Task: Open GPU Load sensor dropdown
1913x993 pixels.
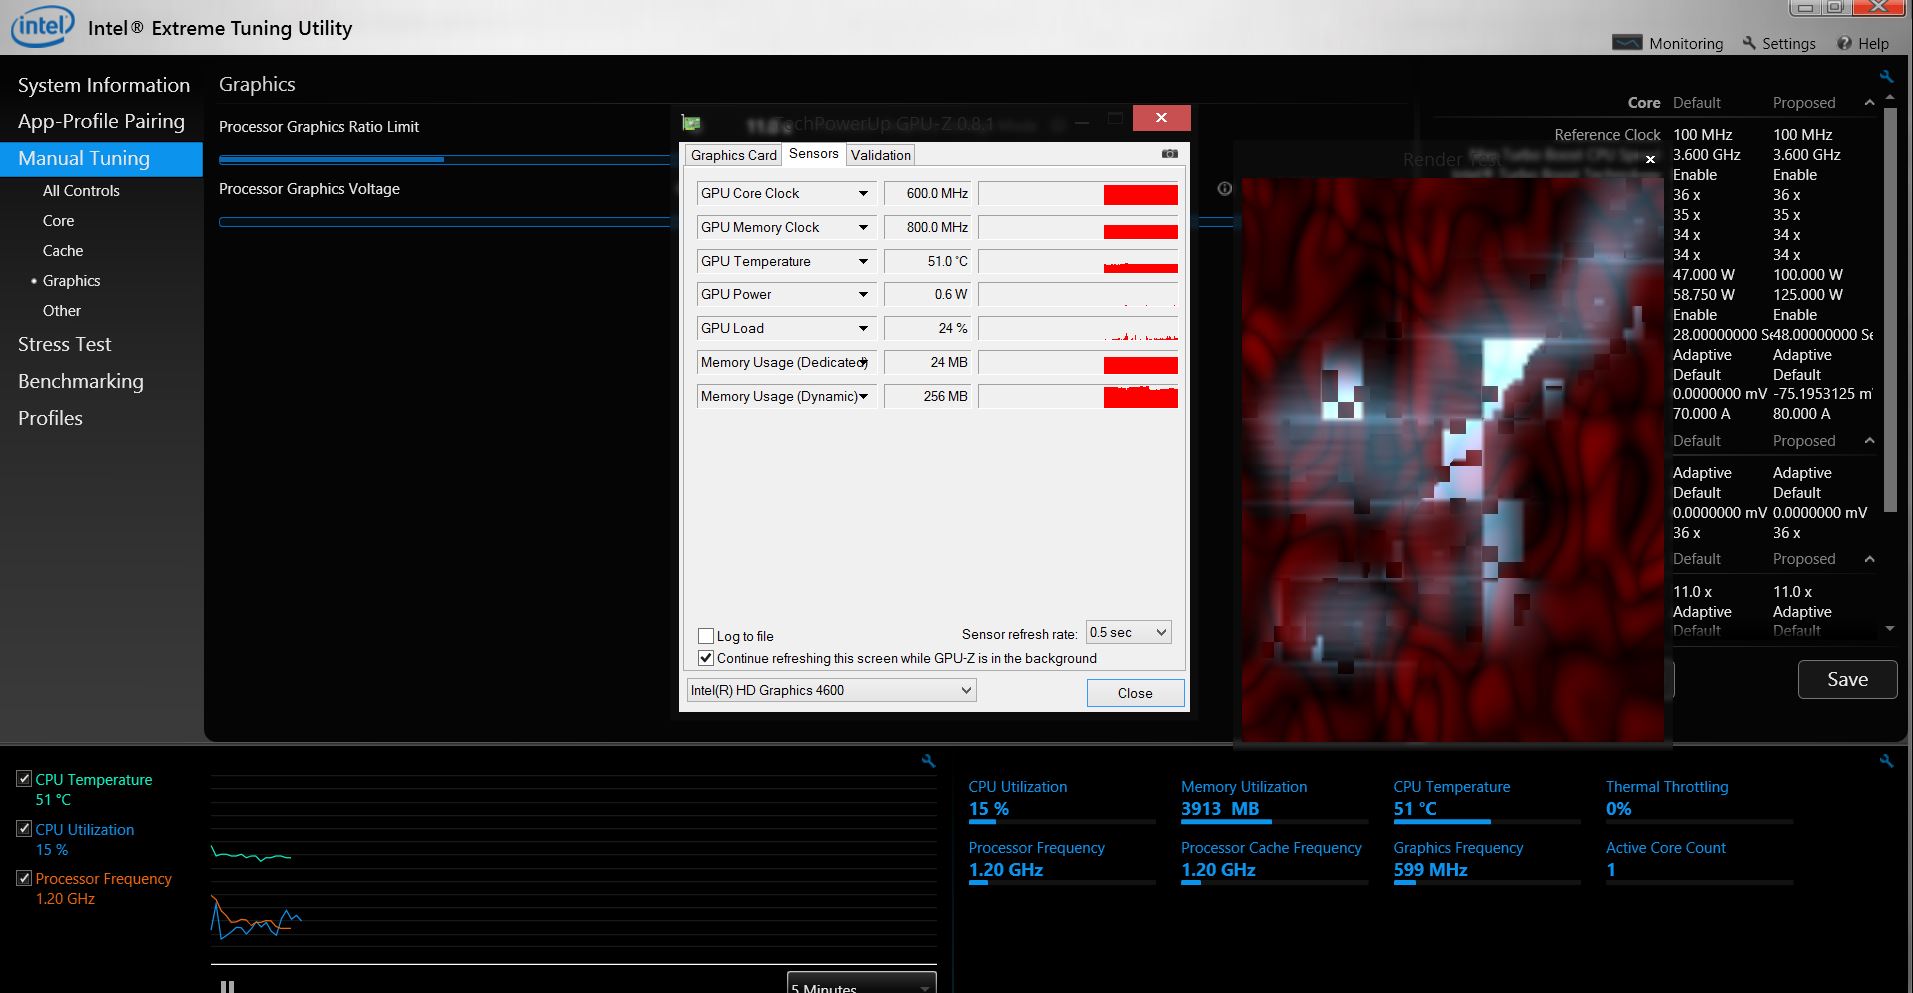Action: click(863, 328)
